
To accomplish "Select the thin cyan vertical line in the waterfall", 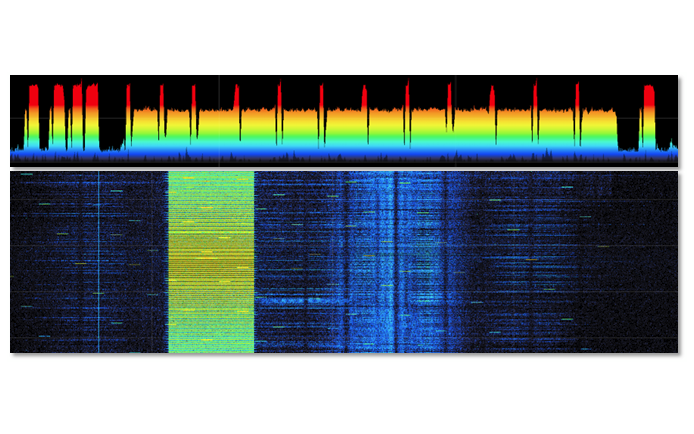I will pyautogui.click(x=99, y=262).
